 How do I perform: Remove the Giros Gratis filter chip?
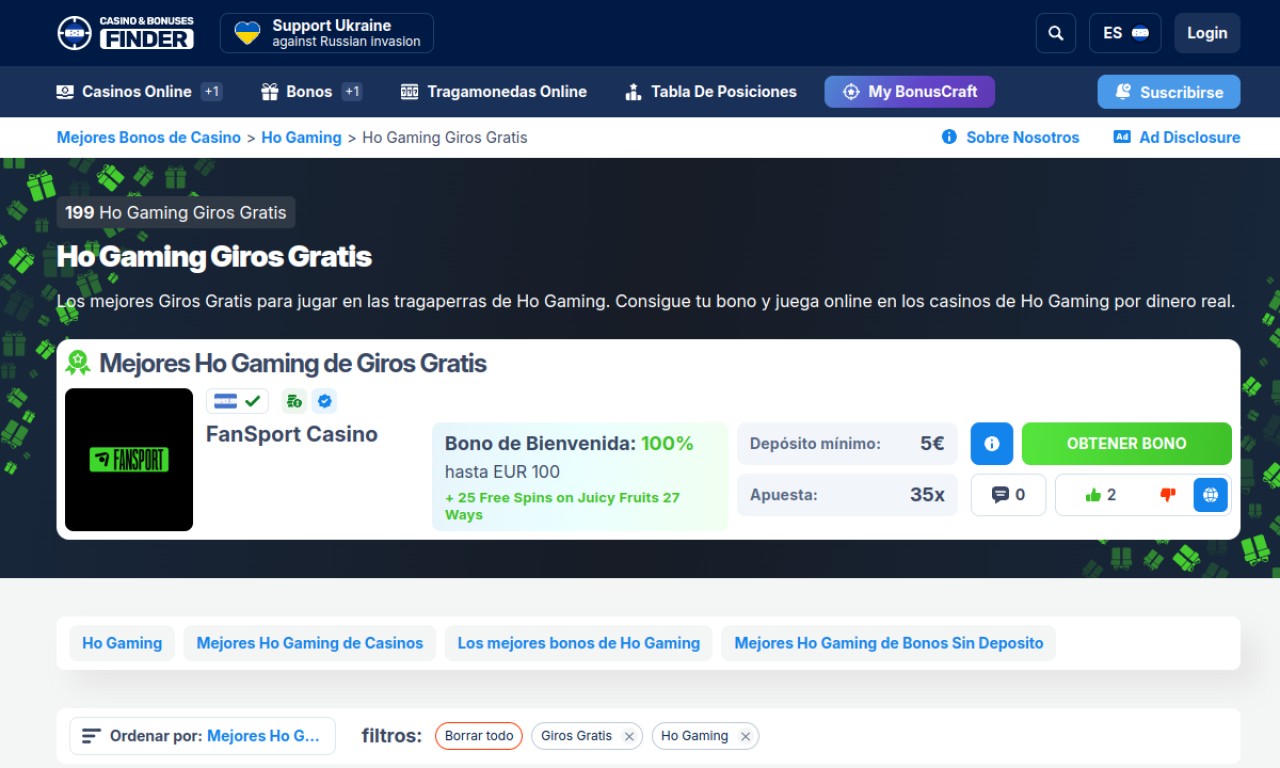click(629, 737)
